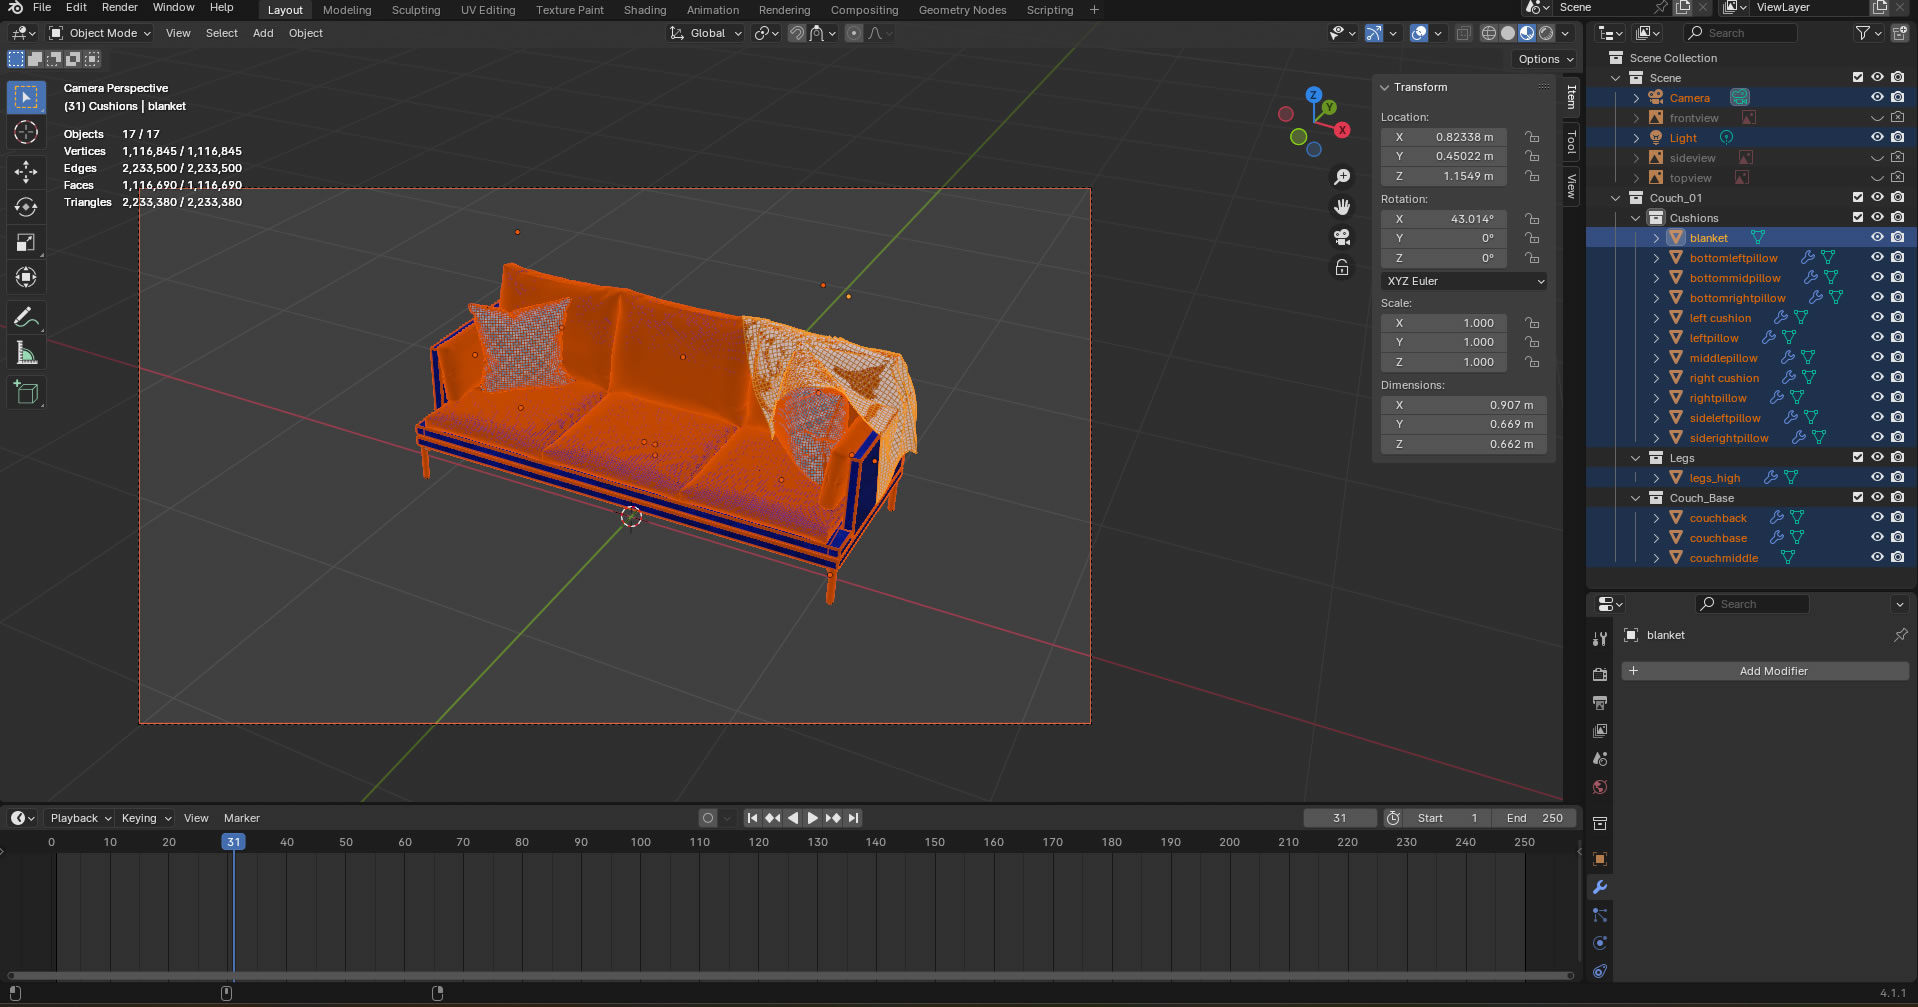This screenshot has width=1918, height=1007.
Task: Jump to the end frame
Action: pos(853,818)
